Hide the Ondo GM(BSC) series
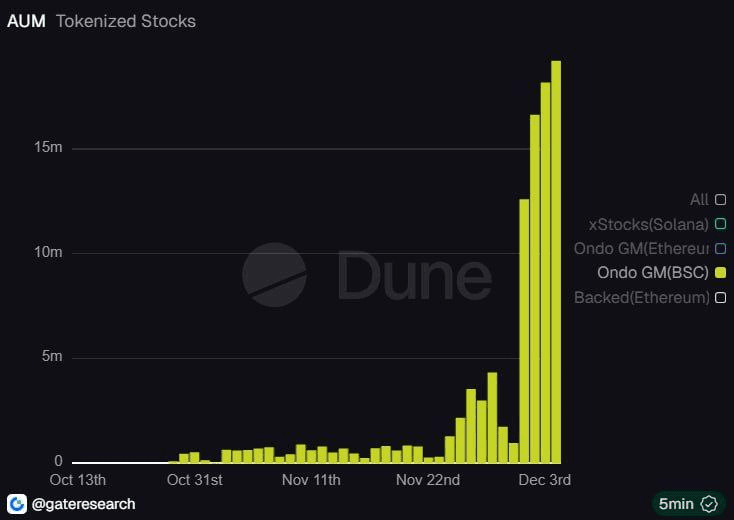The height and width of the screenshot is (520, 734). (x=720, y=273)
